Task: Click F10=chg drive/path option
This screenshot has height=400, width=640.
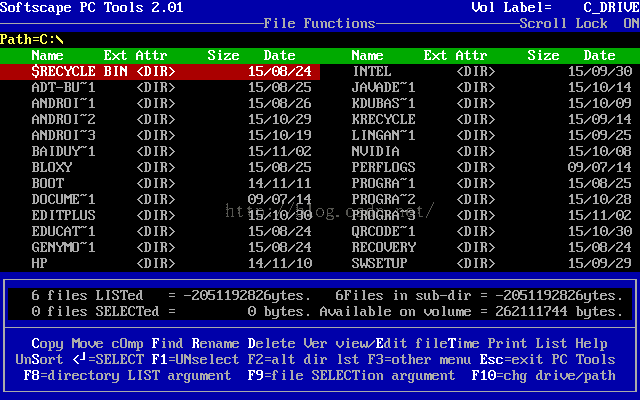Action: [543, 376]
